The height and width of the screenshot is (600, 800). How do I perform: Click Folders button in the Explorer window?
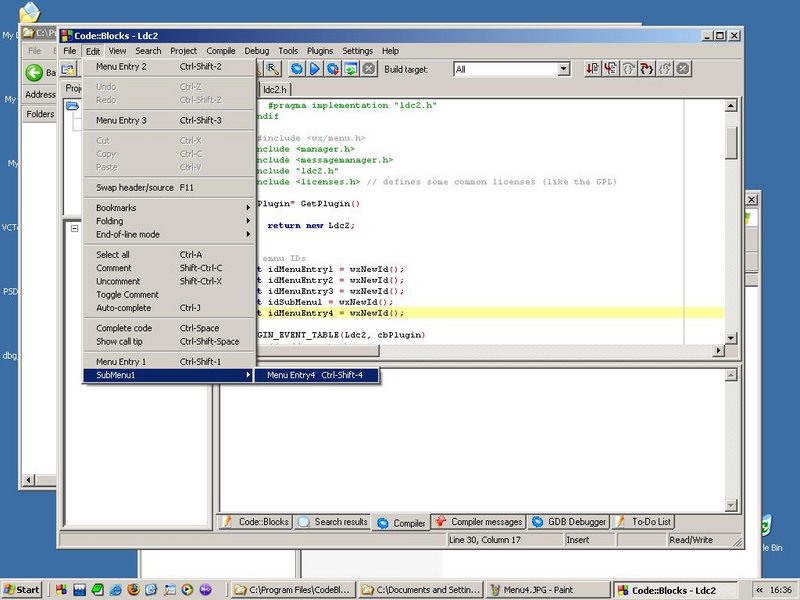[40, 114]
